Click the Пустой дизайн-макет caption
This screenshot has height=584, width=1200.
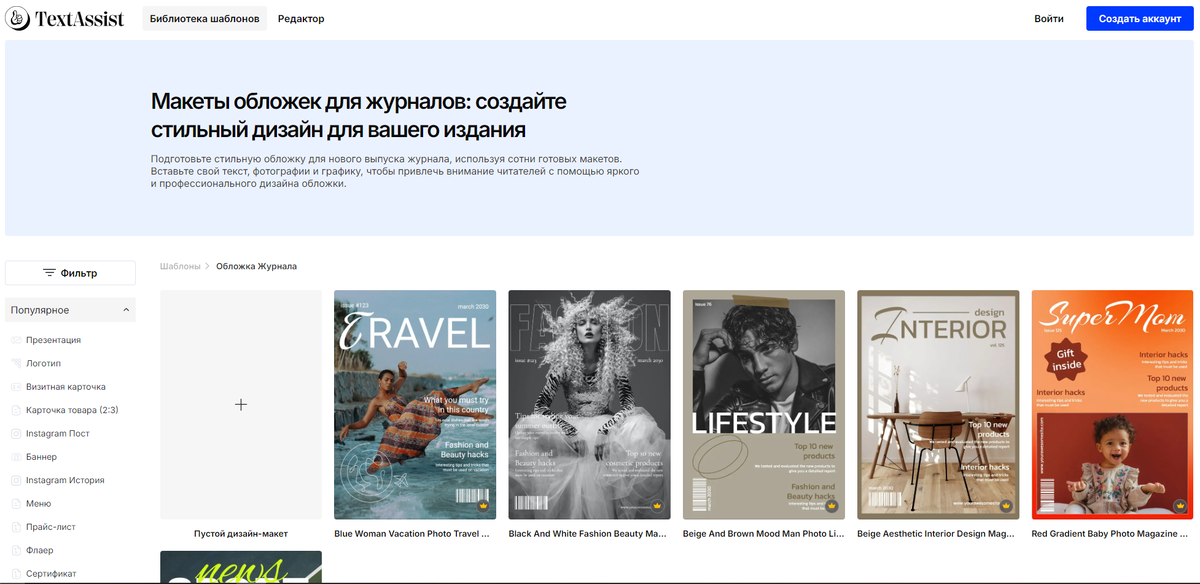(x=241, y=534)
